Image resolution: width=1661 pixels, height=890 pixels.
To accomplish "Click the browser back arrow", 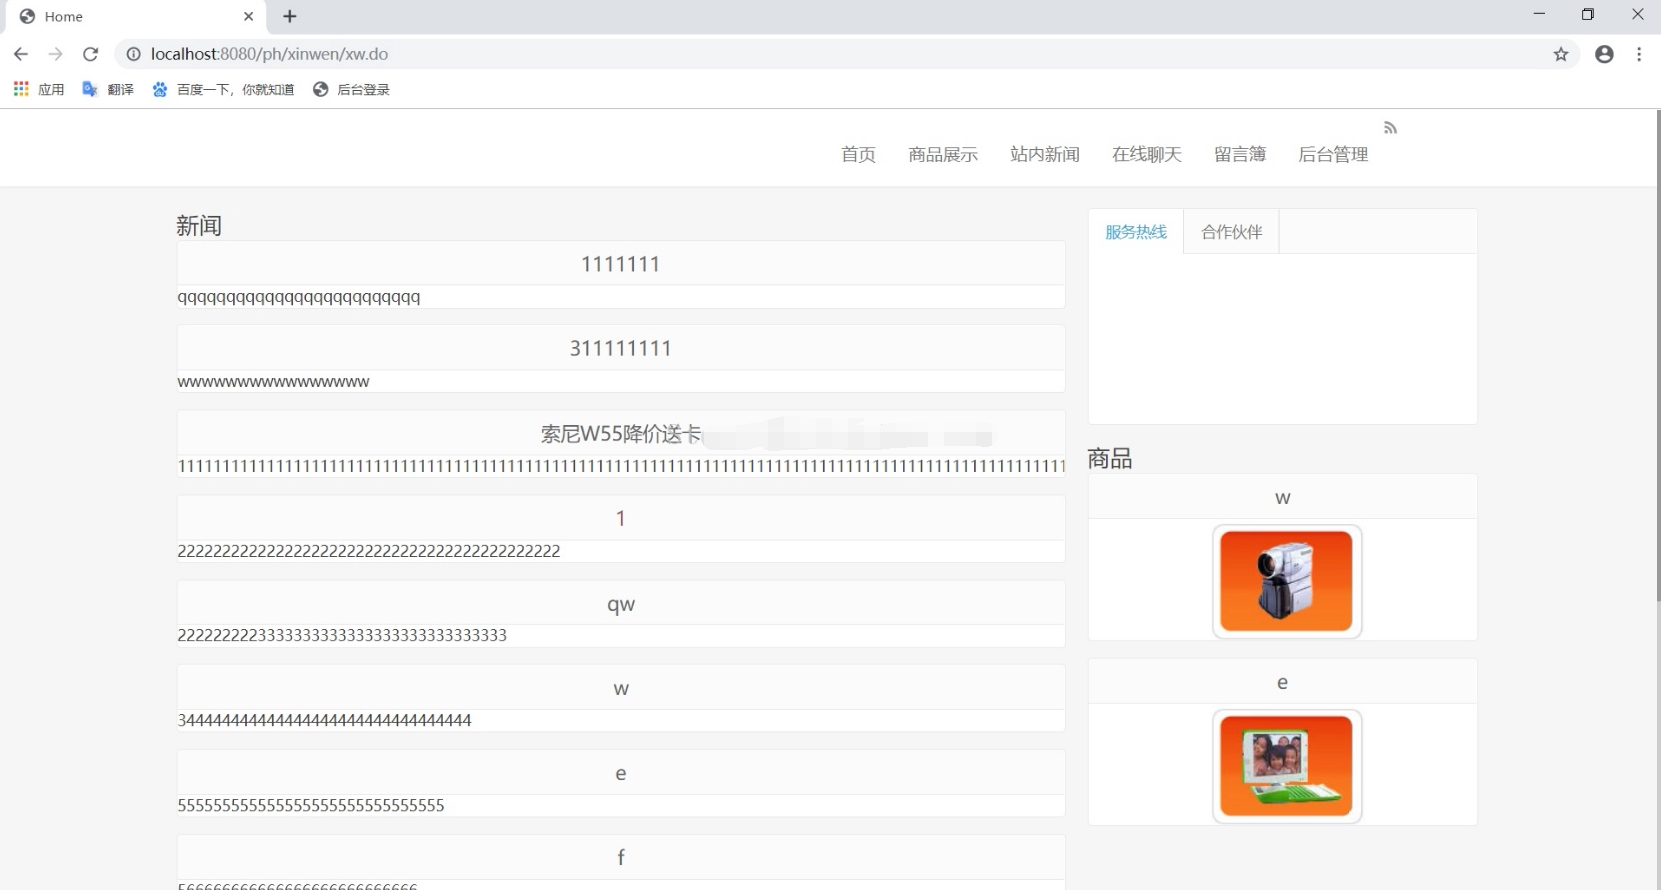I will (21, 54).
